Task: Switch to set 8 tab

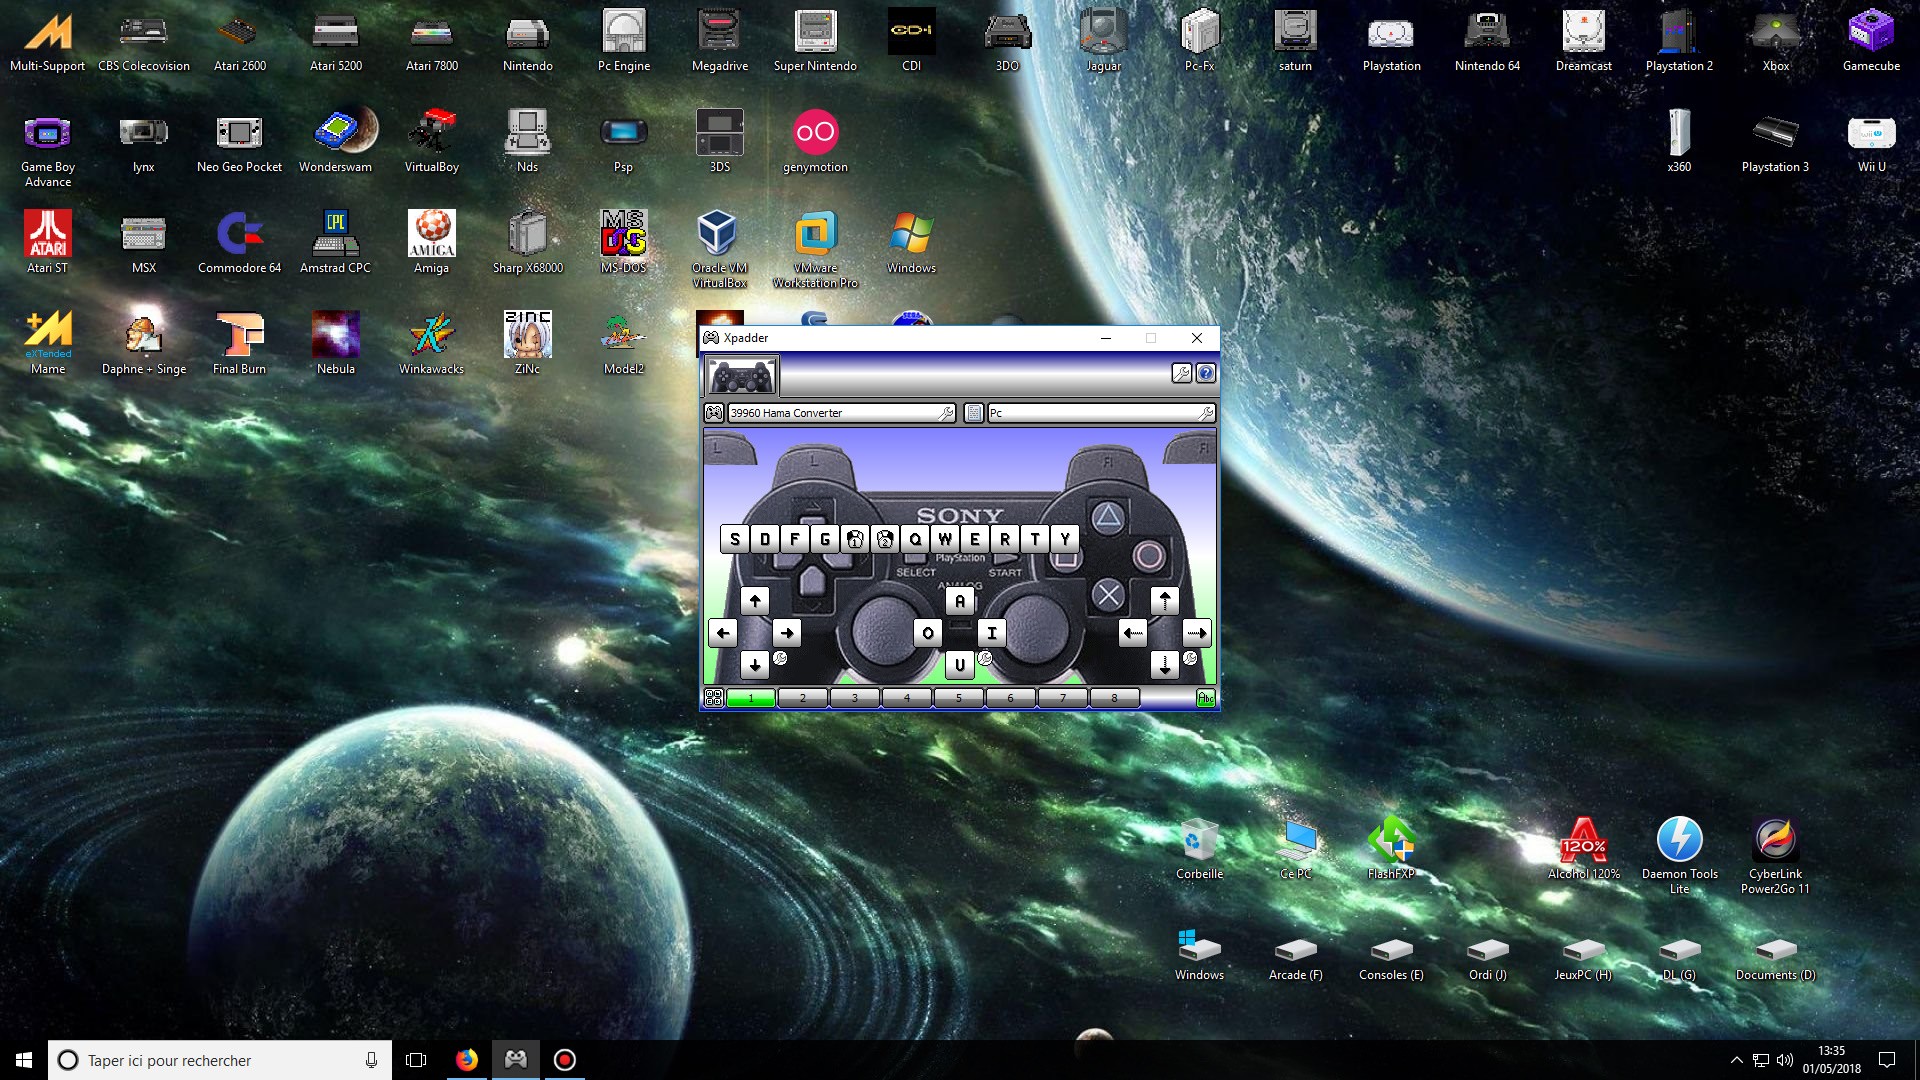Action: pyautogui.click(x=1114, y=698)
